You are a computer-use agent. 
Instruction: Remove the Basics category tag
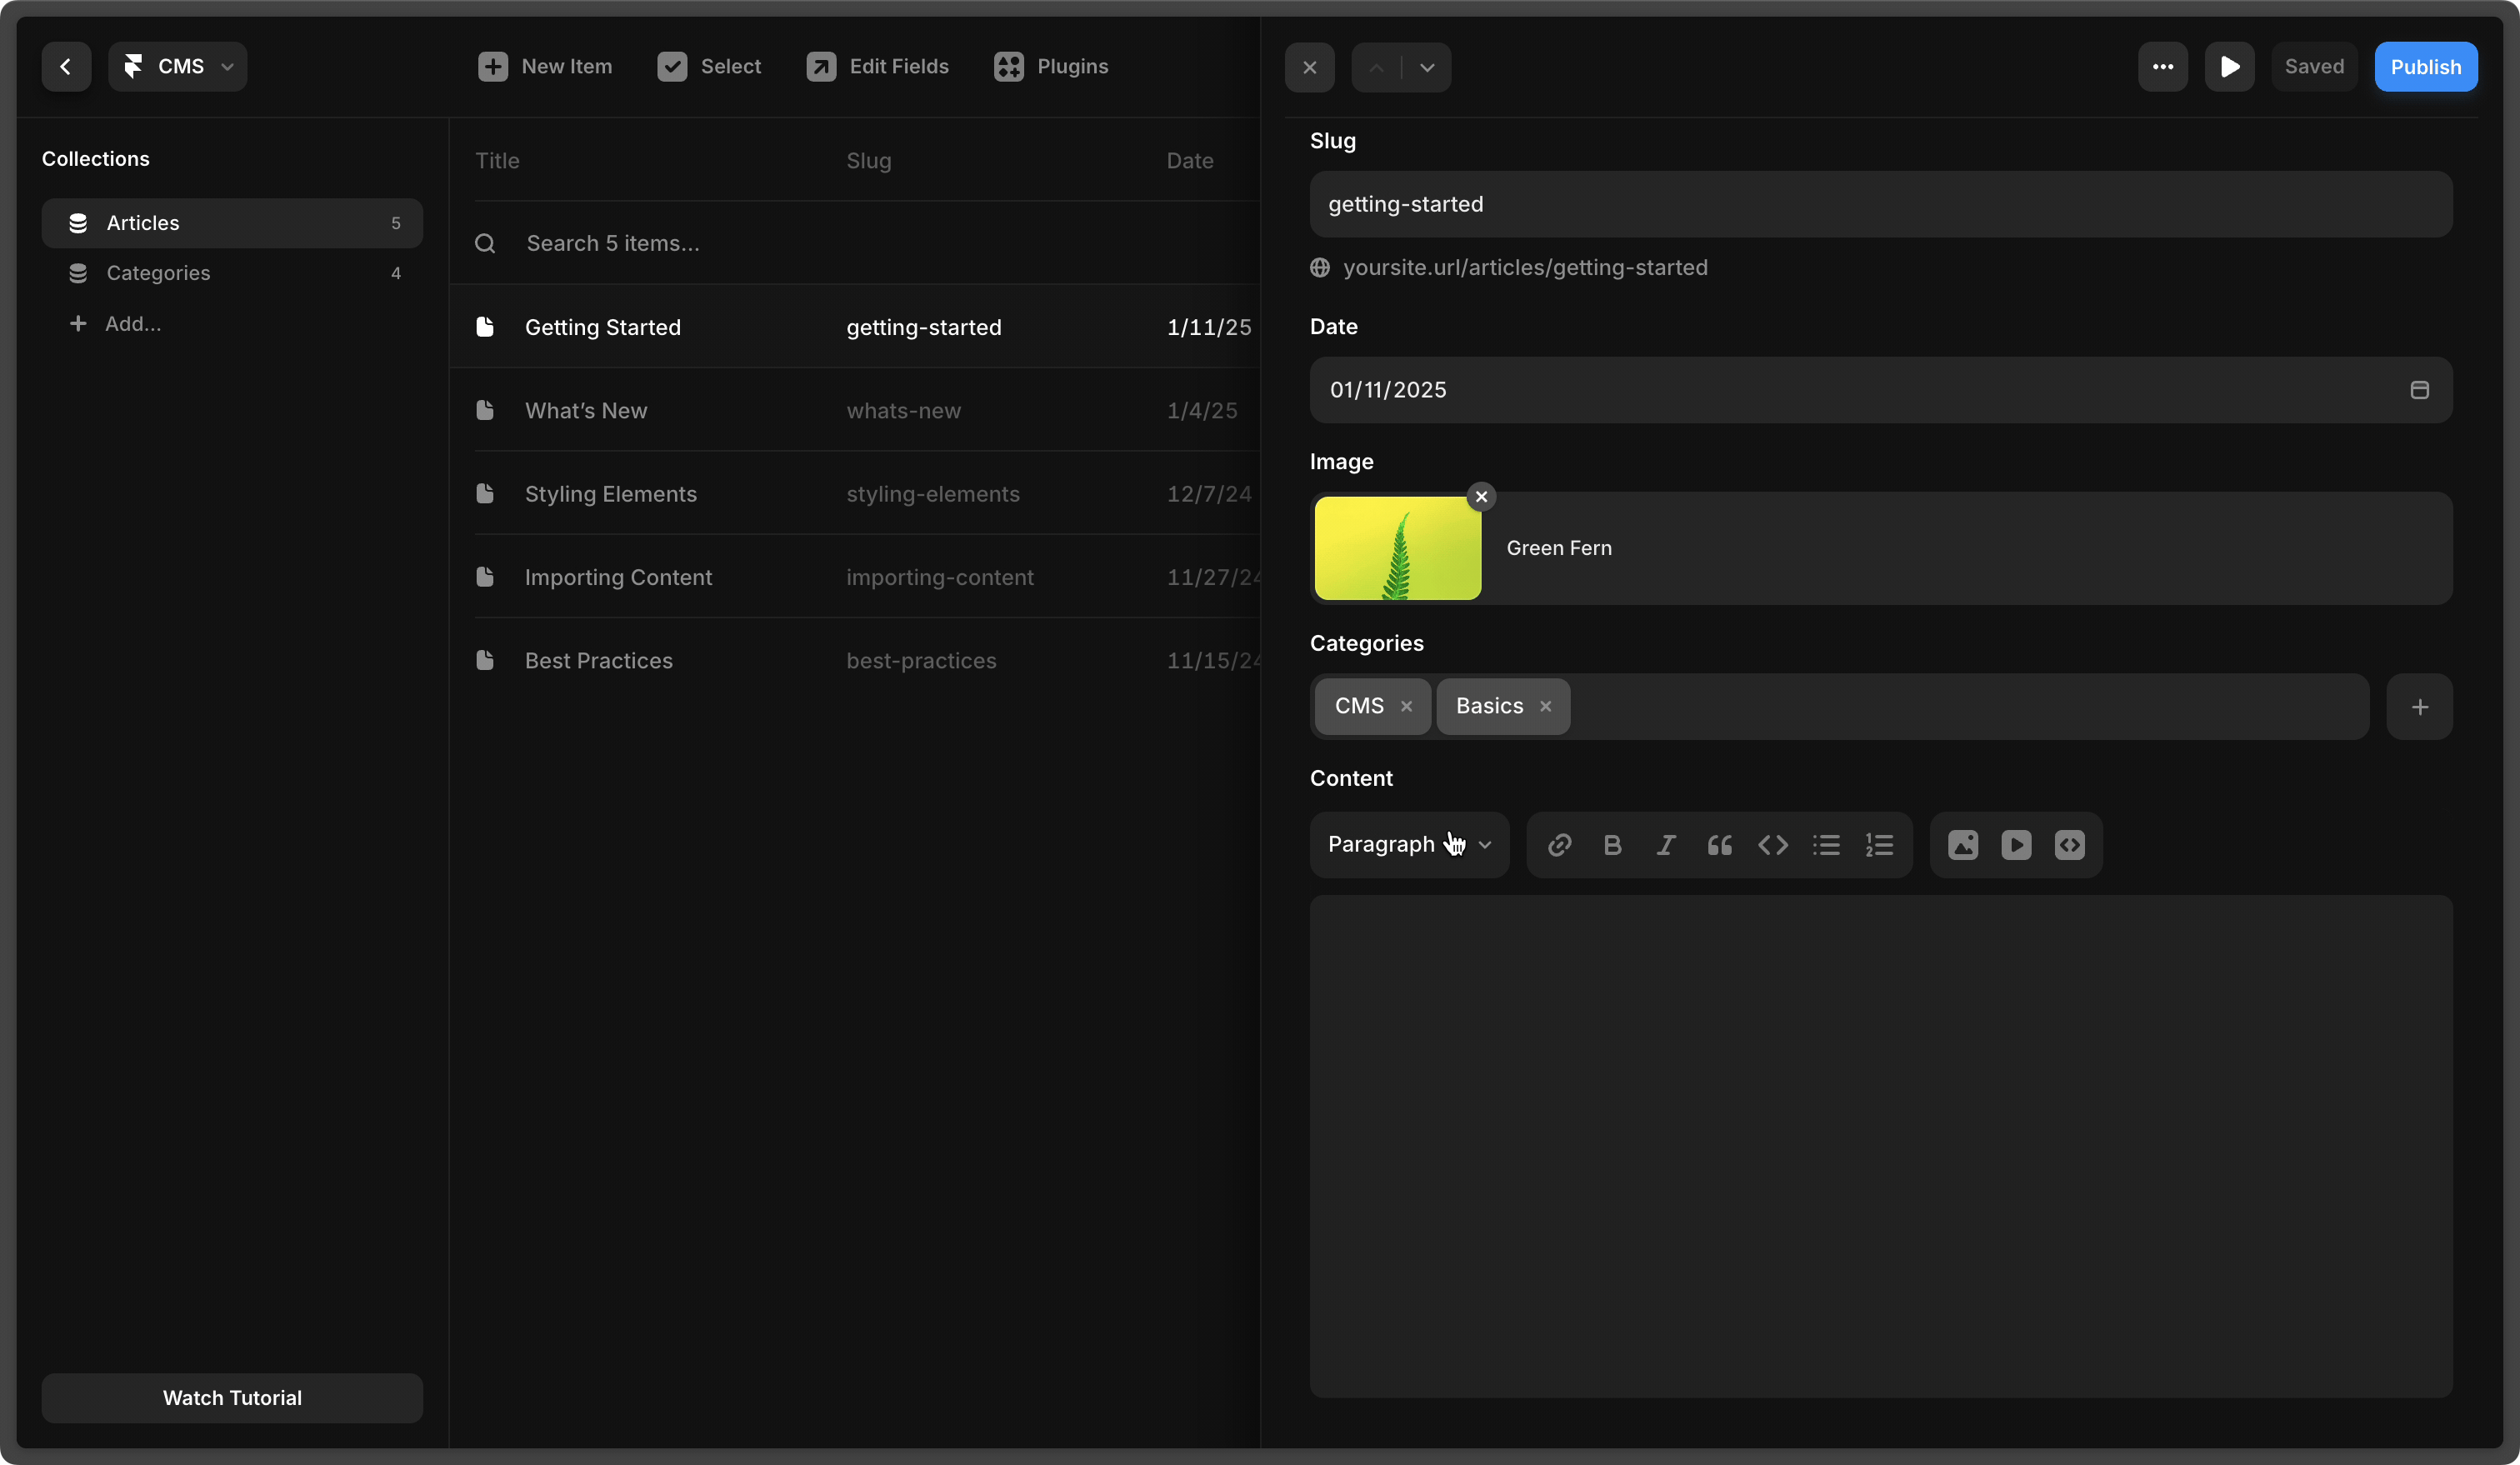(x=1545, y=706)
